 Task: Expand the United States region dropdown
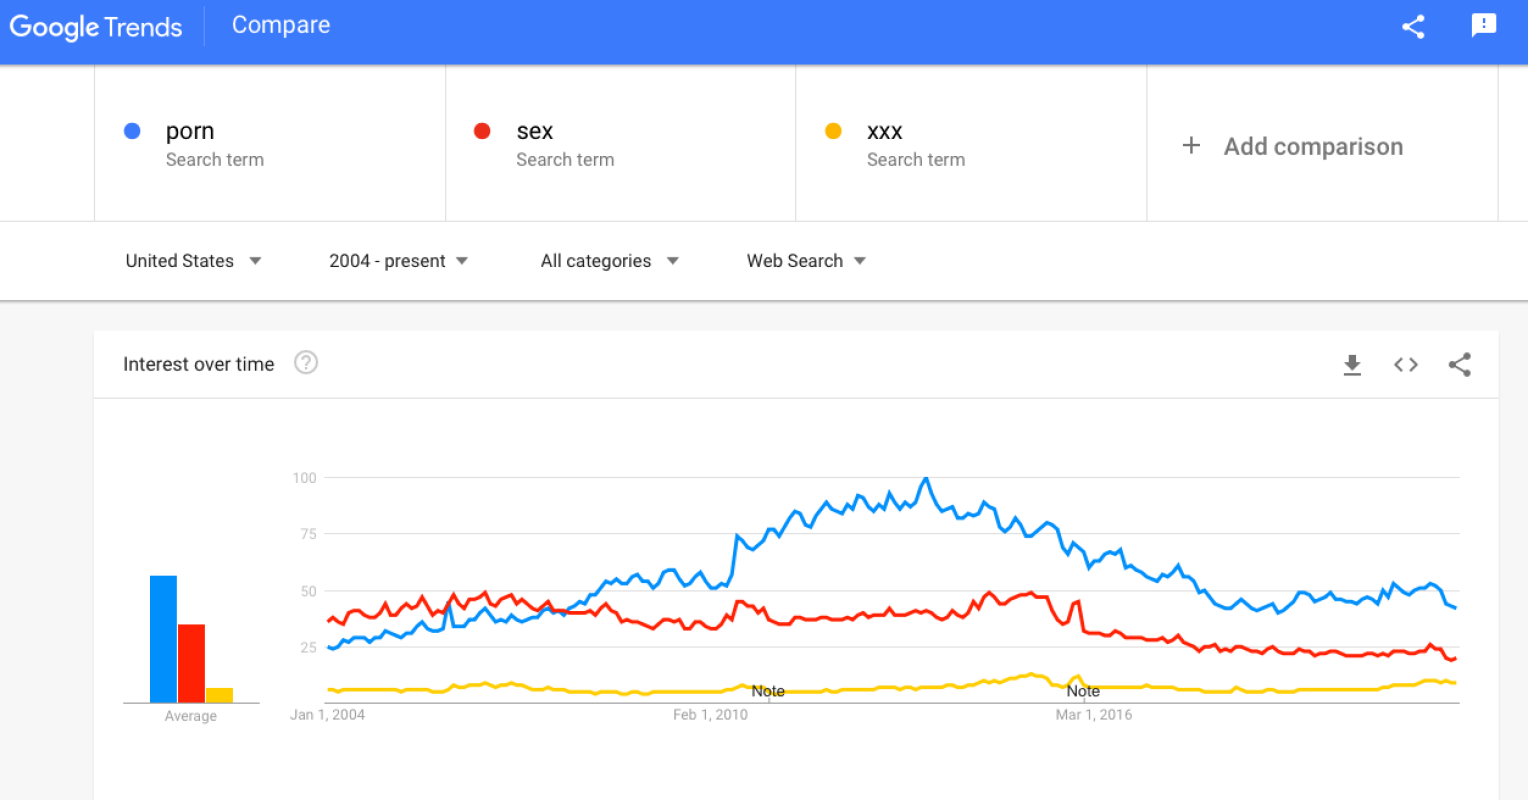[193, 261]
